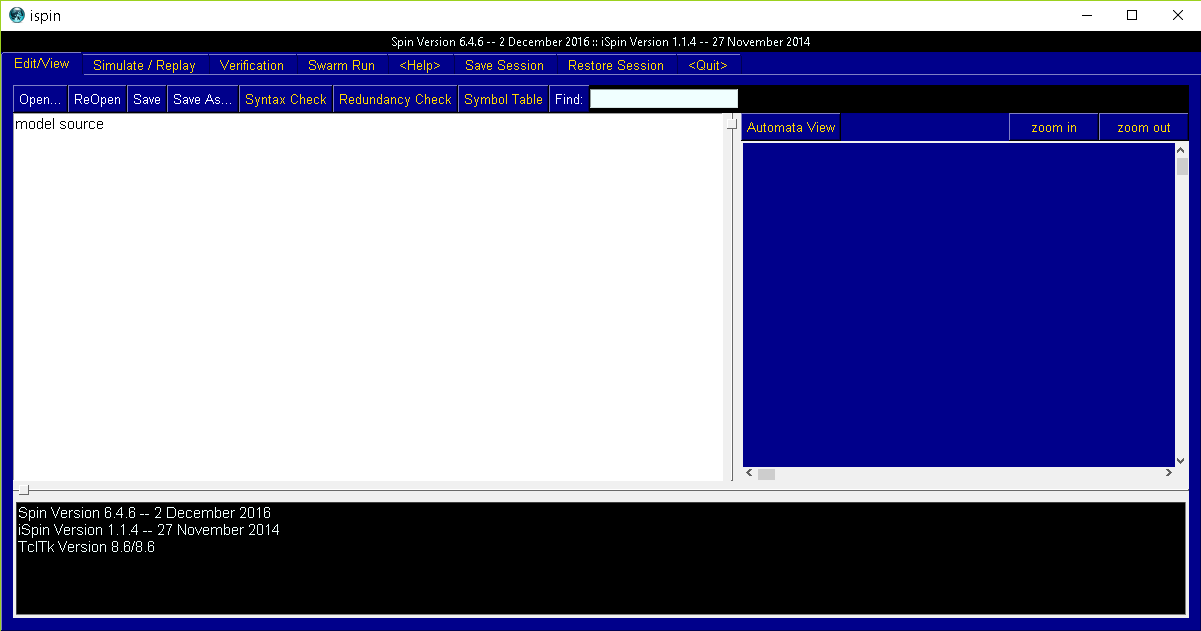Click the automata canvas horizontal scrollbar thumb
The height and width of the screenshot is (631, 1201).
tap(766, 474)
